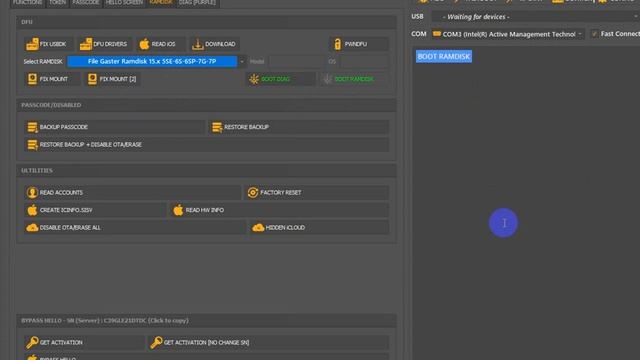640x360 pixels.
Task: Switch to HELLO SCREEN tab
Action: pyautogui.click(x=124, y=3)
